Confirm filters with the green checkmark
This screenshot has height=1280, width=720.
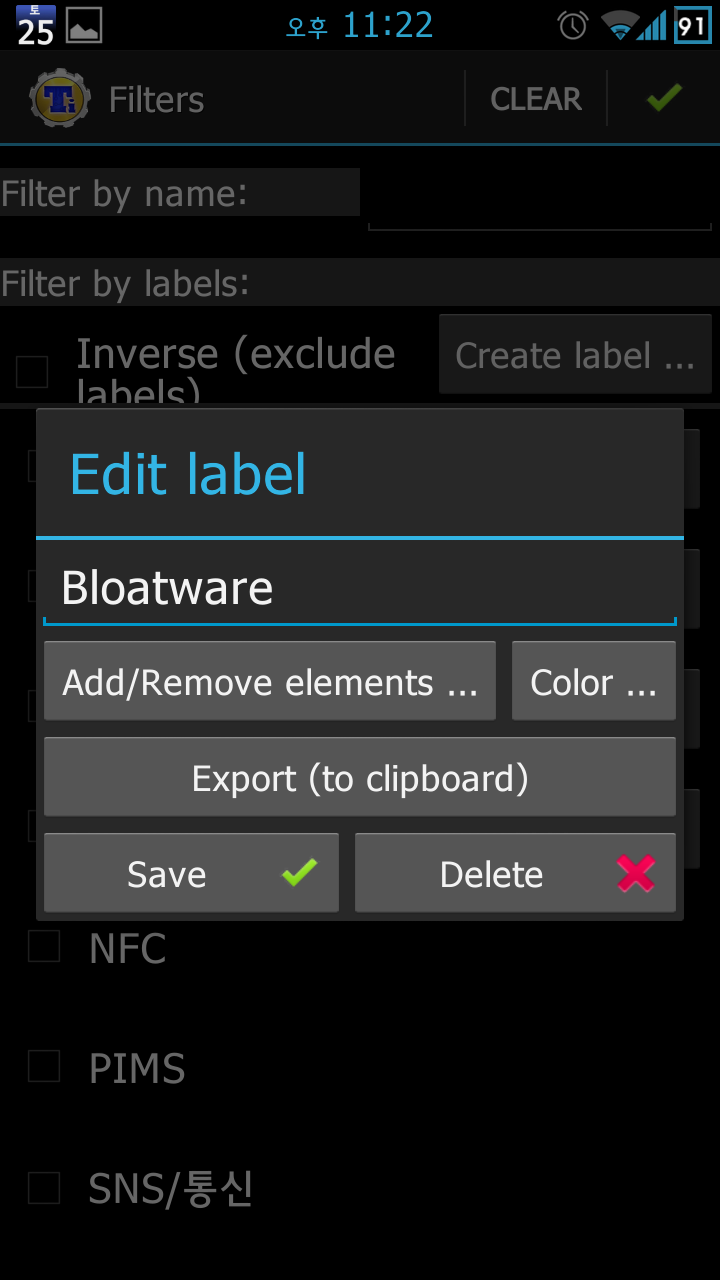click(x=663, y=97)
